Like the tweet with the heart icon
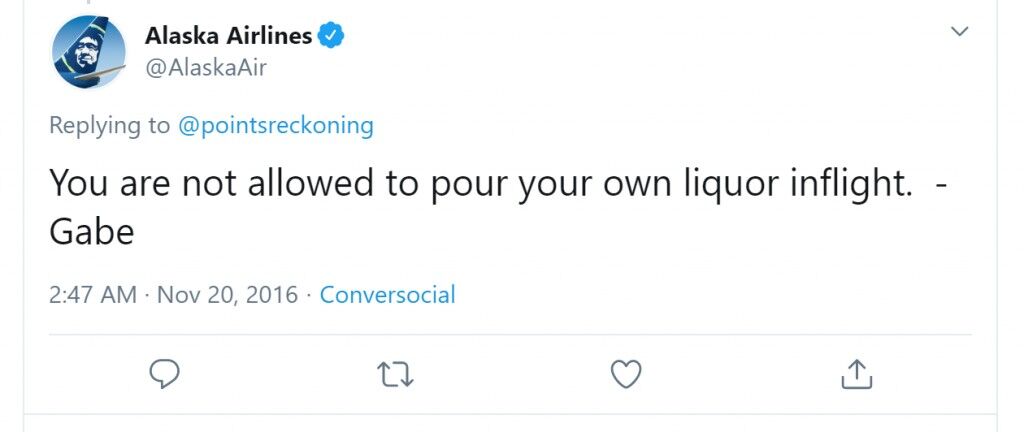 point(626,375)
